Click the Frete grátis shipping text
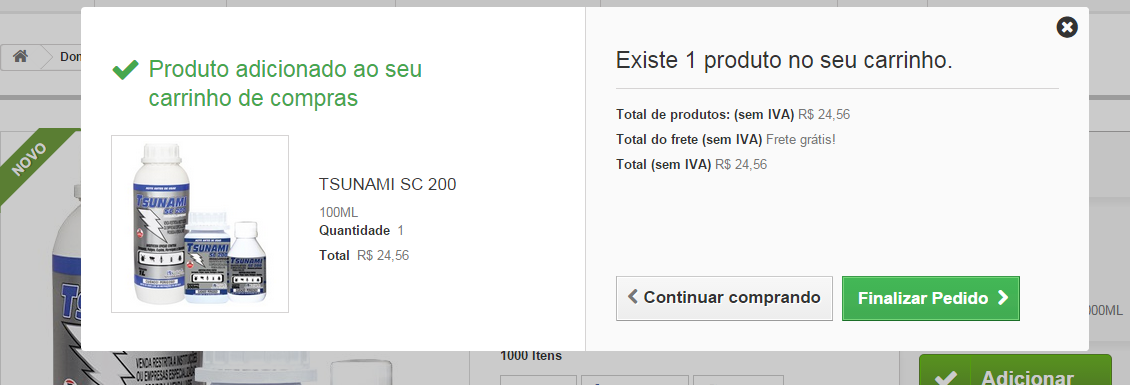1130x385 pixels. click(801, 139)
